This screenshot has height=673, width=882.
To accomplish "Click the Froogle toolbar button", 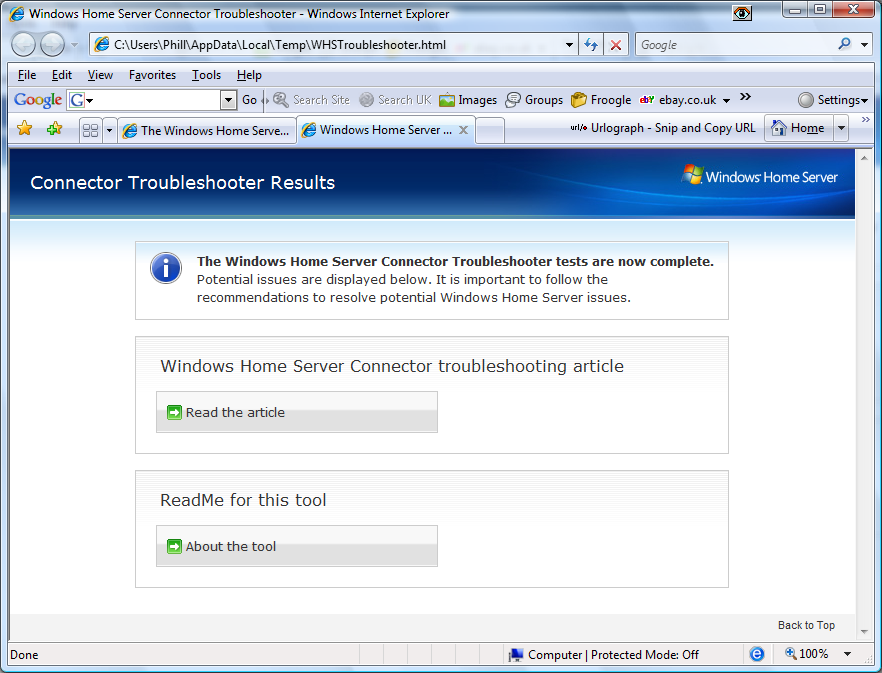I will 601,100.
